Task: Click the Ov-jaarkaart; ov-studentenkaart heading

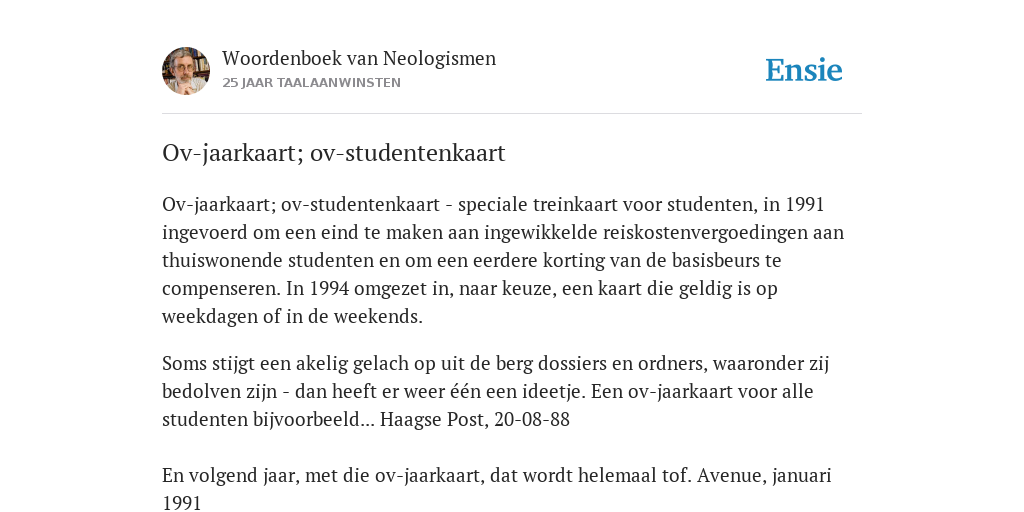Action: (334, 153)
